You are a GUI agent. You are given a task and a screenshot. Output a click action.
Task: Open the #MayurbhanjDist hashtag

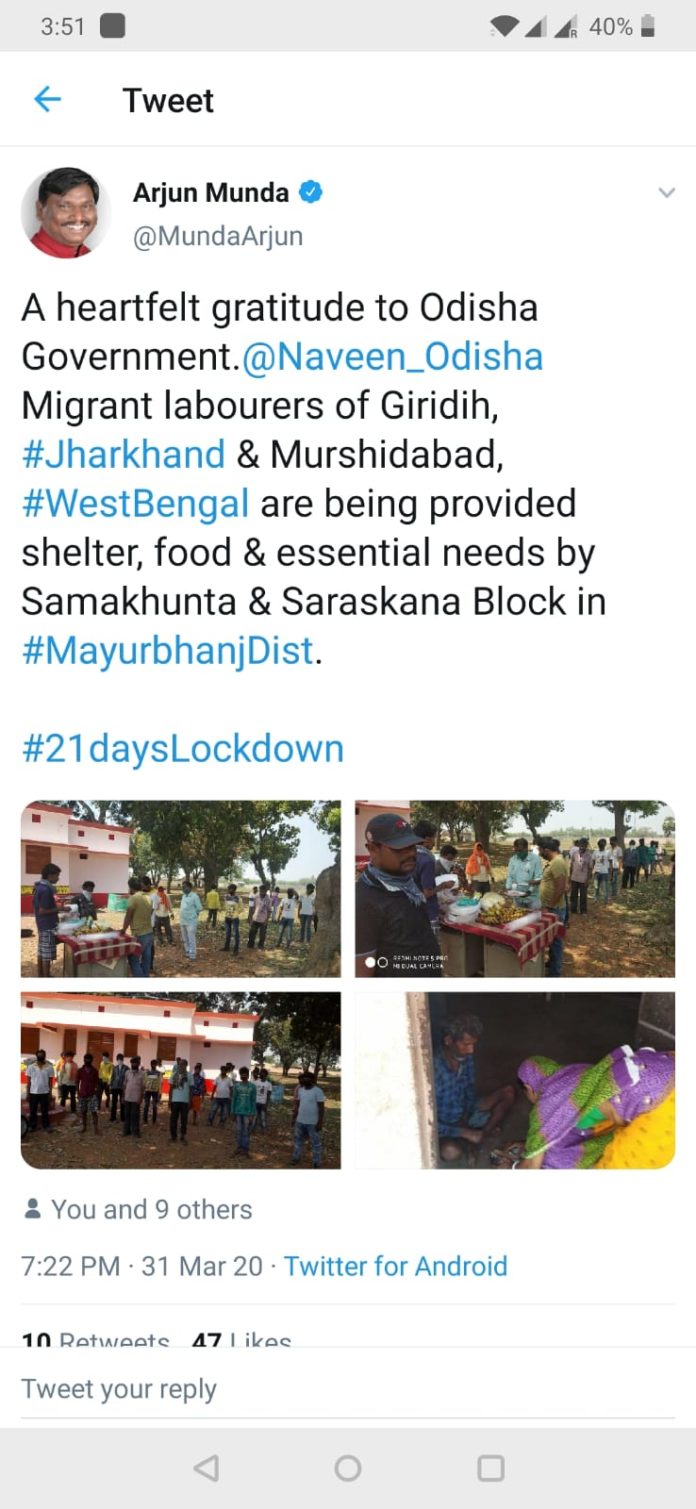tap(168, 651)
